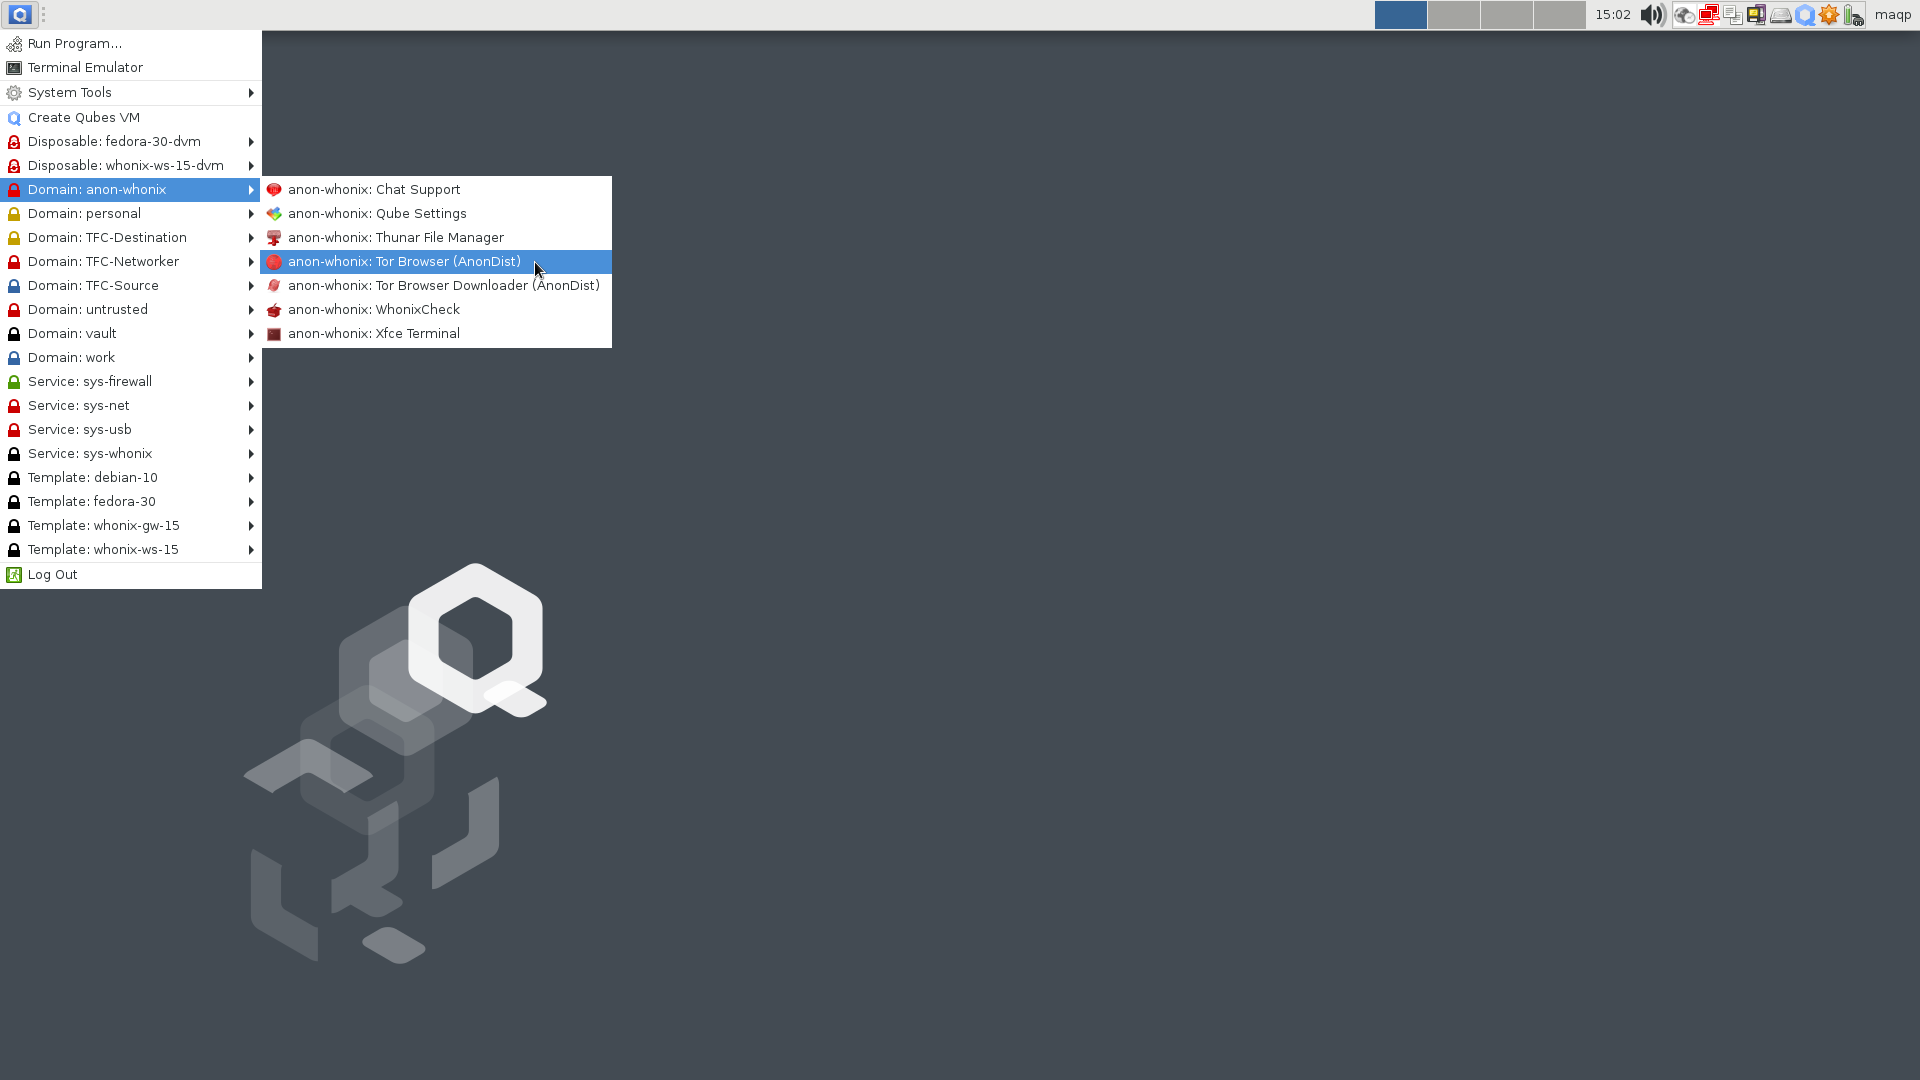This screenshot has width=1920, height=1080.
Task: Click the Qubes domains Q tray icon
Action: point(1805,15)
